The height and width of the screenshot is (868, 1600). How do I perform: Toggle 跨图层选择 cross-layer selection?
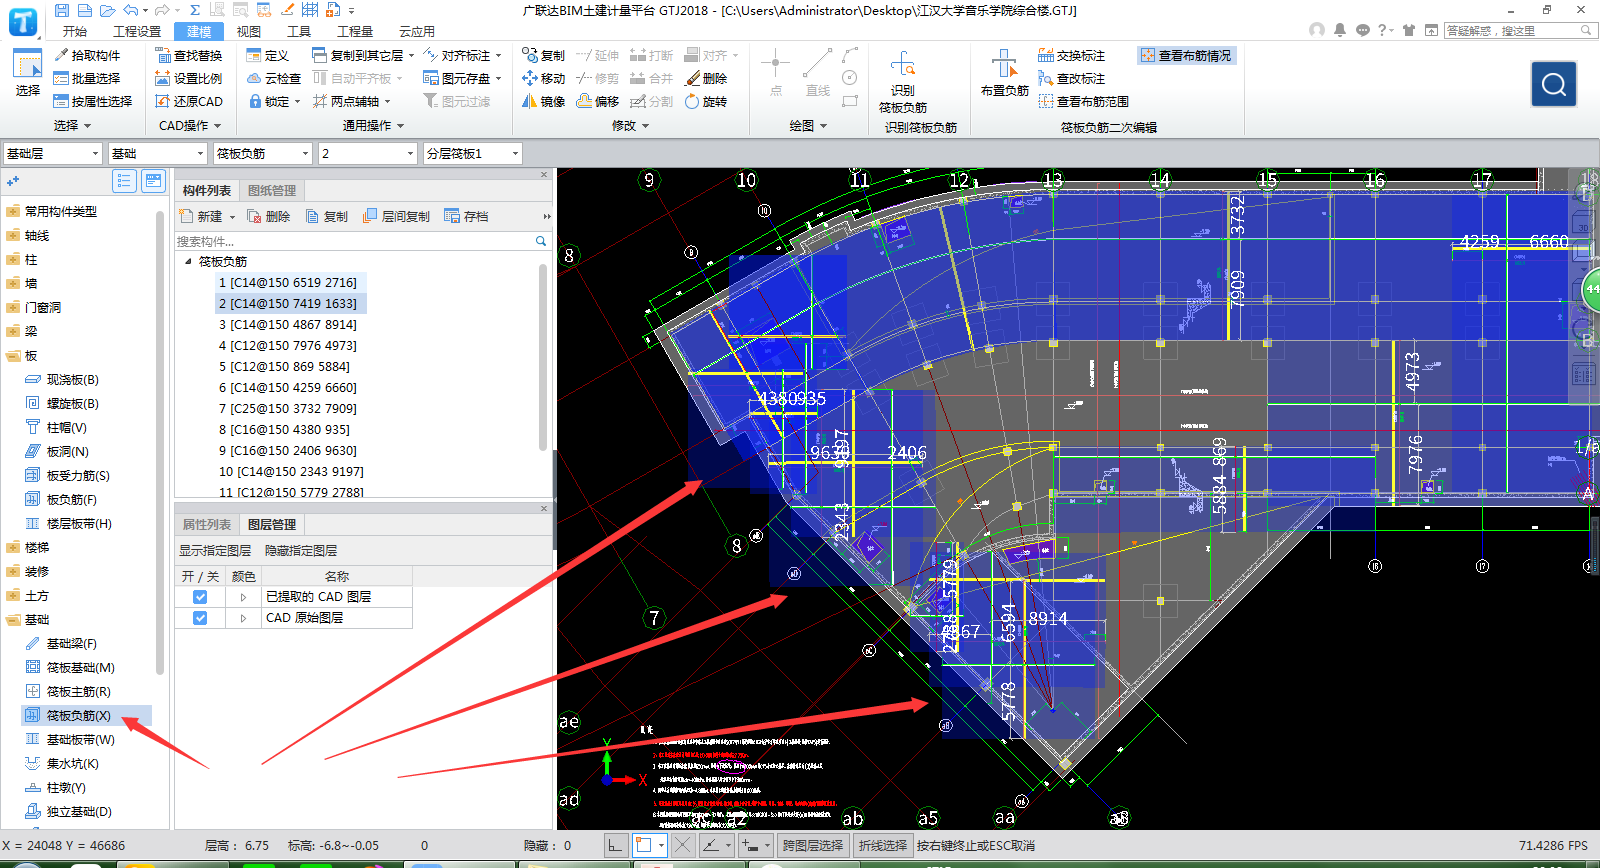tap(813, 845)
